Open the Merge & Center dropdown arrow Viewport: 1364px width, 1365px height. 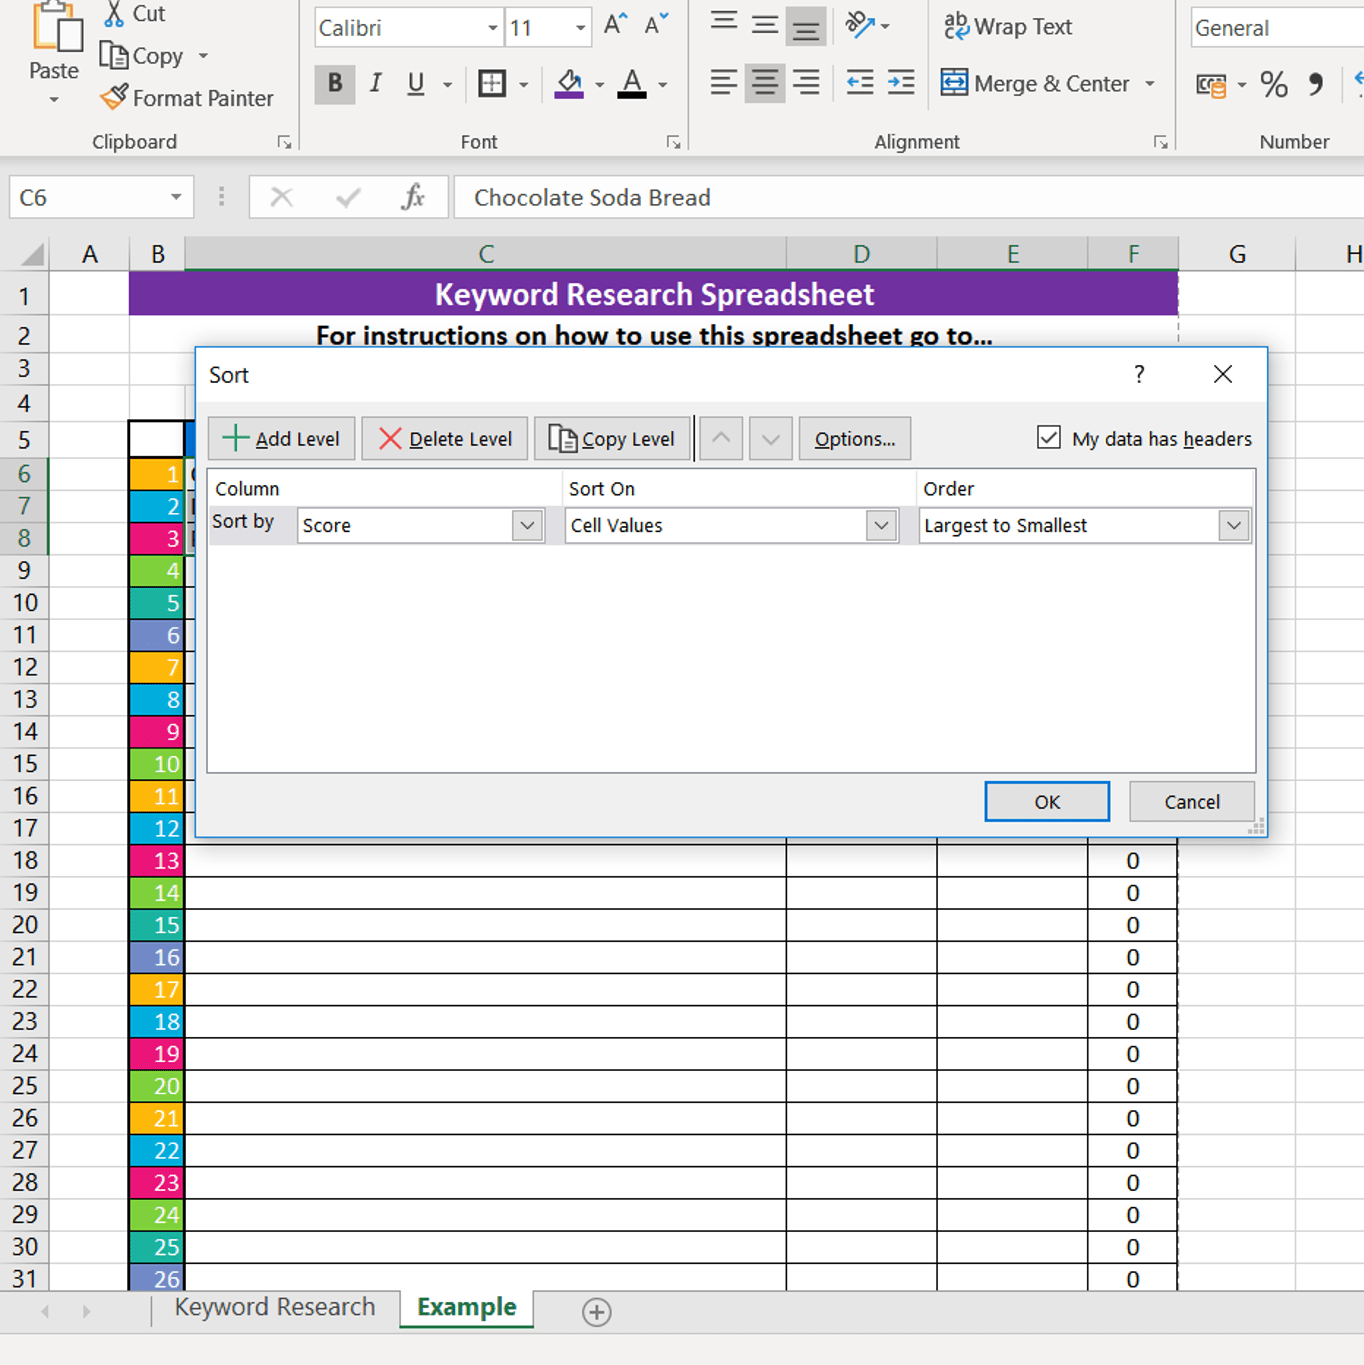[x=1150, y=84]
